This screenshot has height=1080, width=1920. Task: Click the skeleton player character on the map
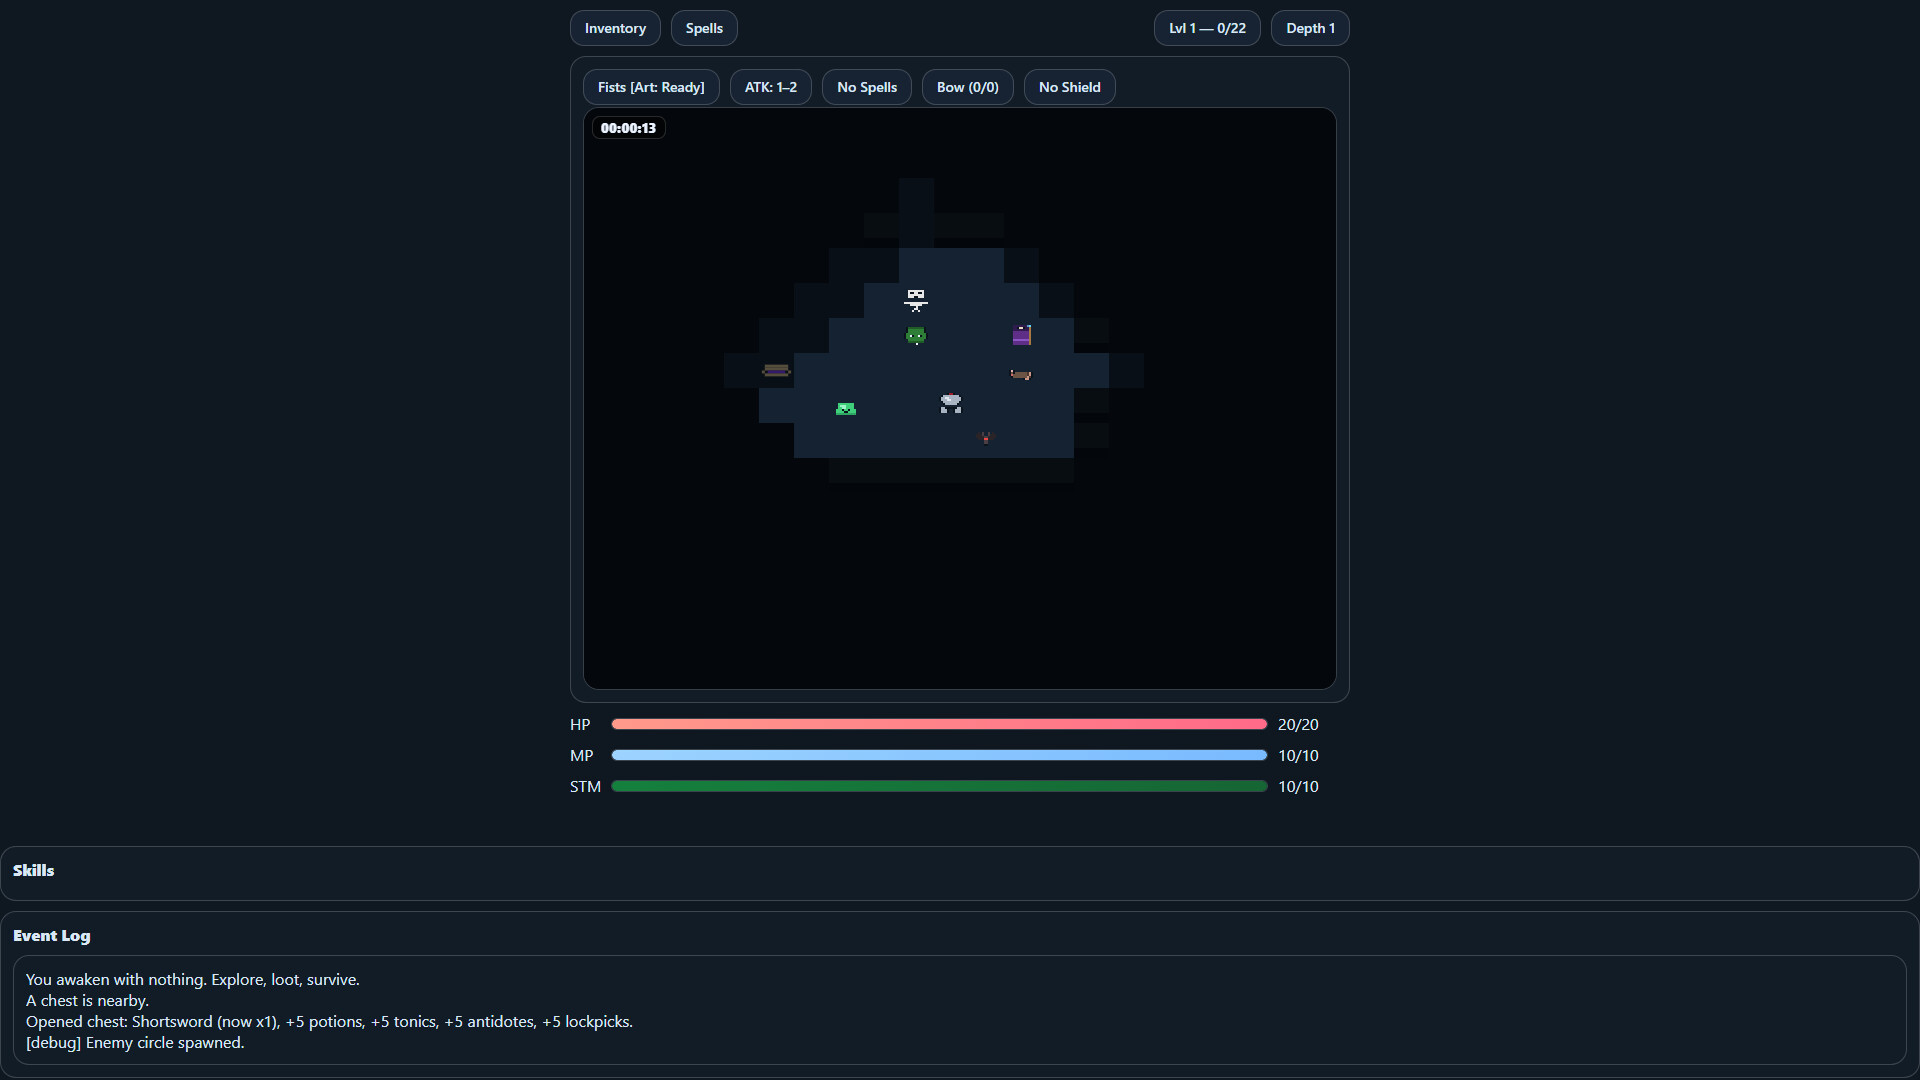pos(917,298)
